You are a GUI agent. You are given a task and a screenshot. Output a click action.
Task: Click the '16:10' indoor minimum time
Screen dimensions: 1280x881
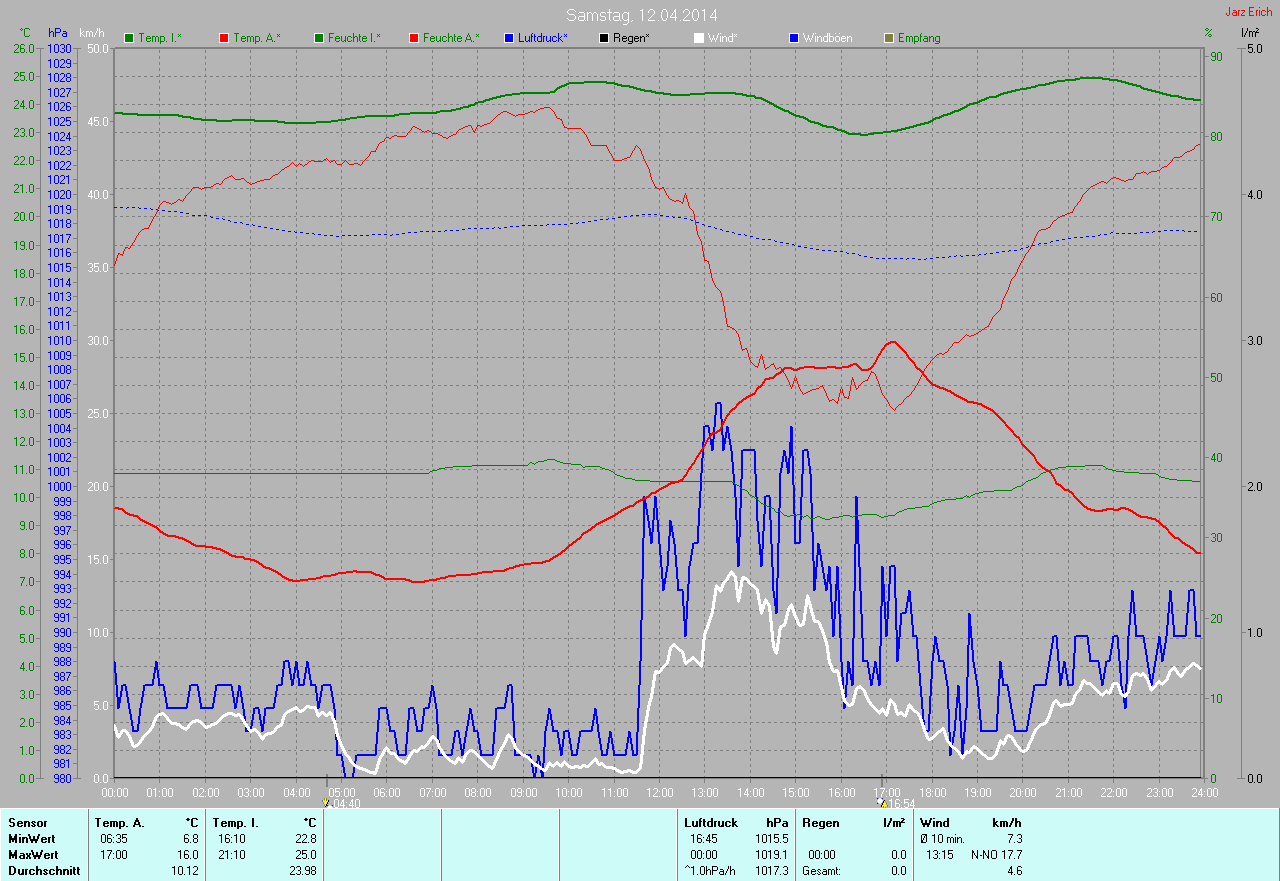[231, 839]
